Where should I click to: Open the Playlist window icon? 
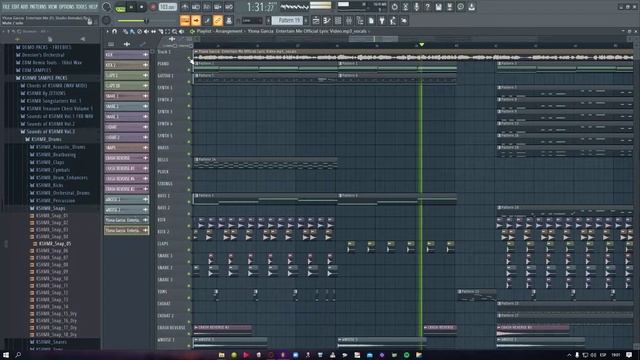coord(316,20)
